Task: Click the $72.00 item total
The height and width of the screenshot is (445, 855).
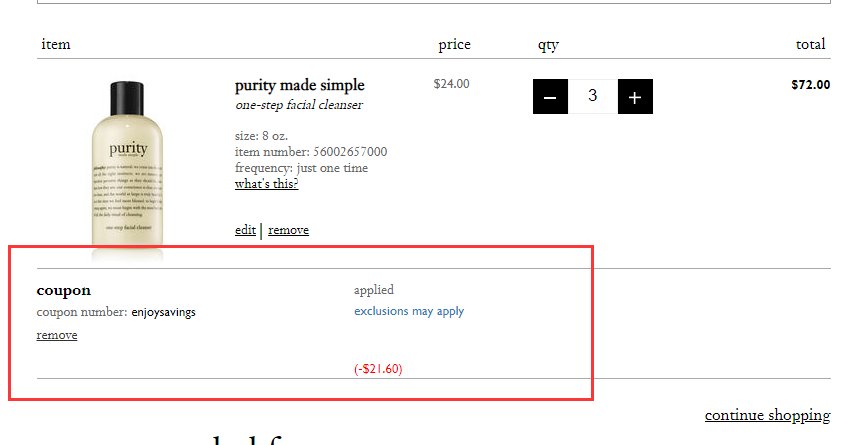Action: coord(810,85)
